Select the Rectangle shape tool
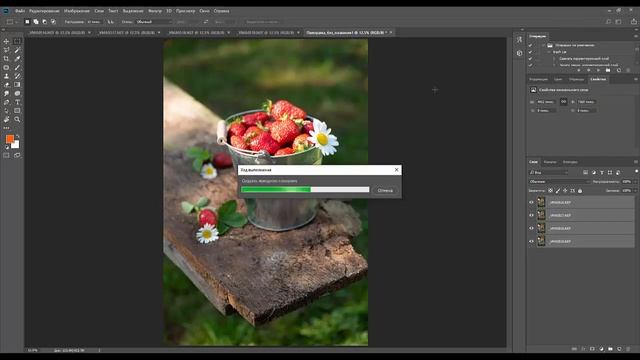The width and height of the screenshot is (640, 360). tap(17, 111)
